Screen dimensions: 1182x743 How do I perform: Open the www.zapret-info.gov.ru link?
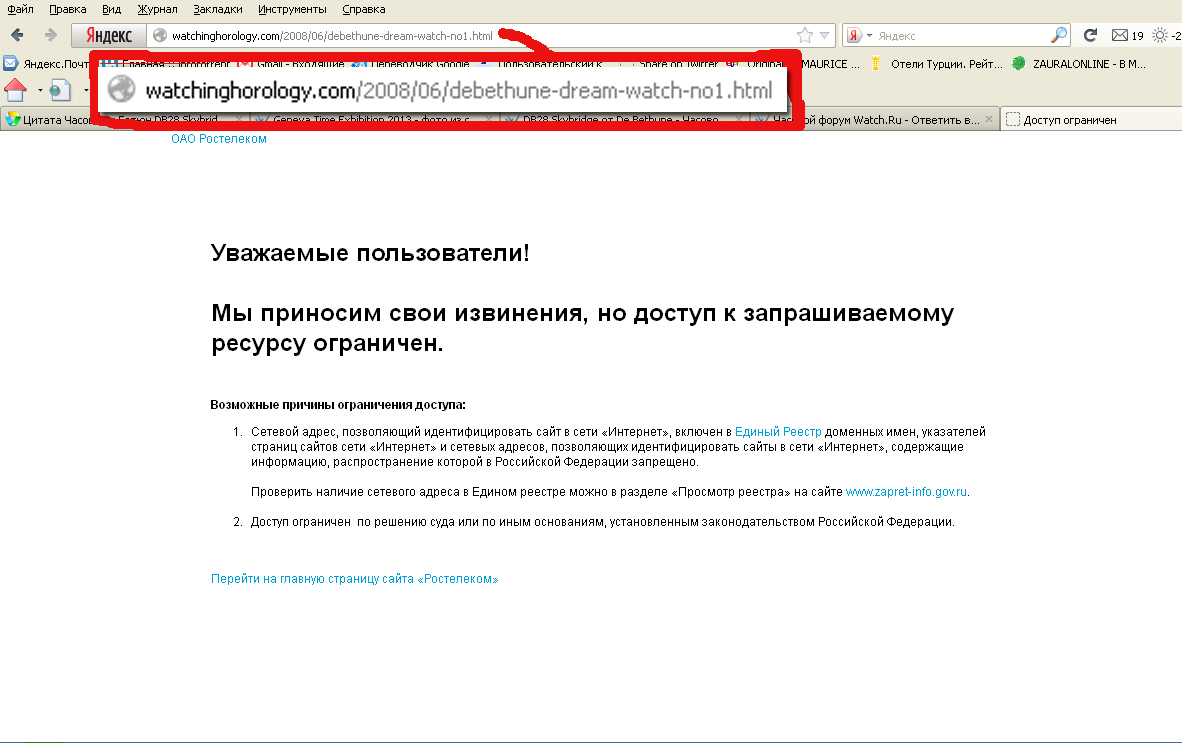click(x=906, y=492)
